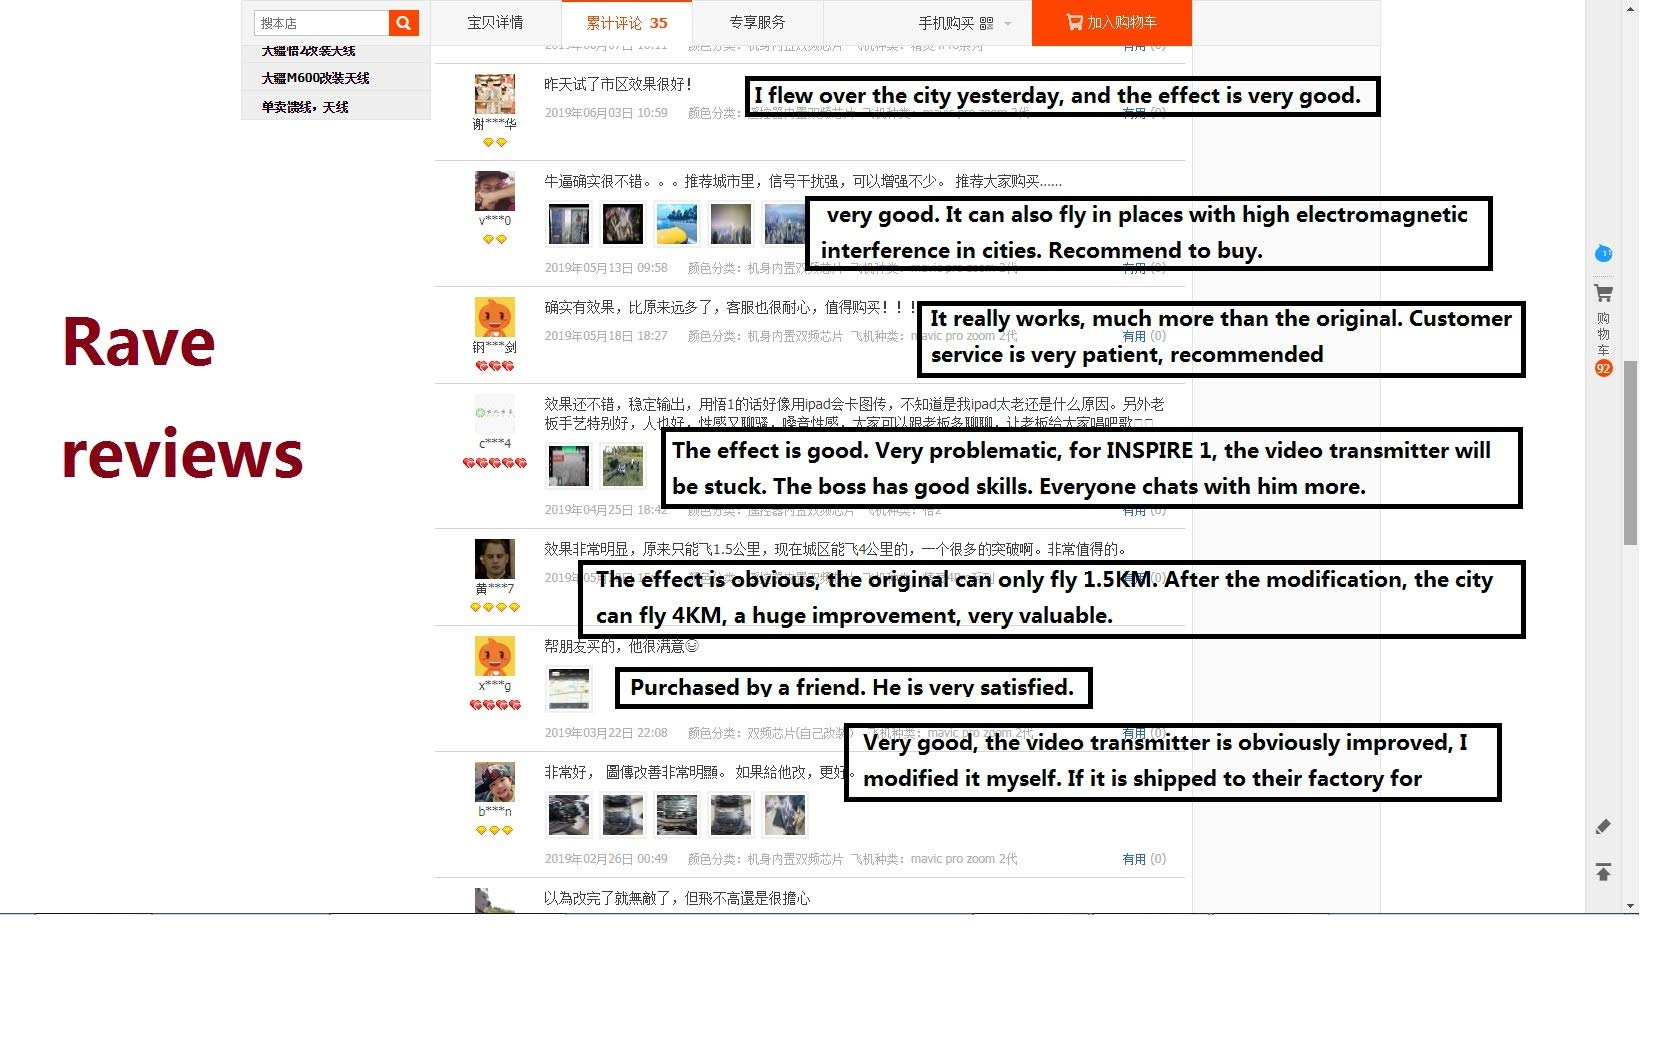Open first photo in c***4's review

(x=569, y=466)
